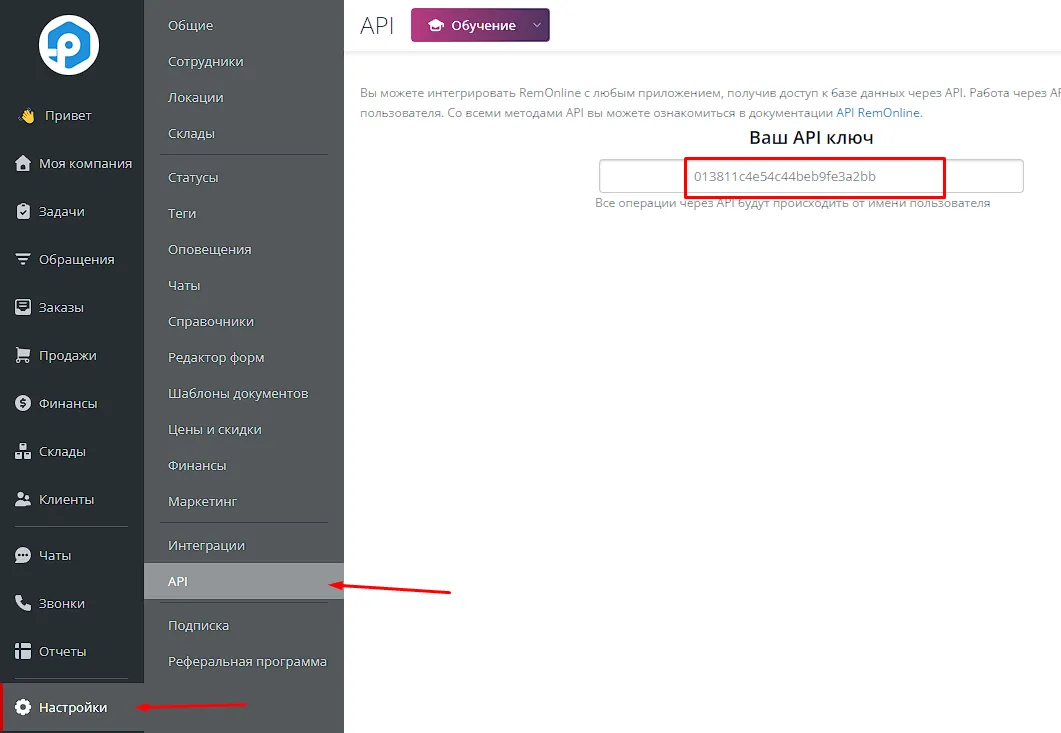Click the Calls phone icon

point(24,603)
